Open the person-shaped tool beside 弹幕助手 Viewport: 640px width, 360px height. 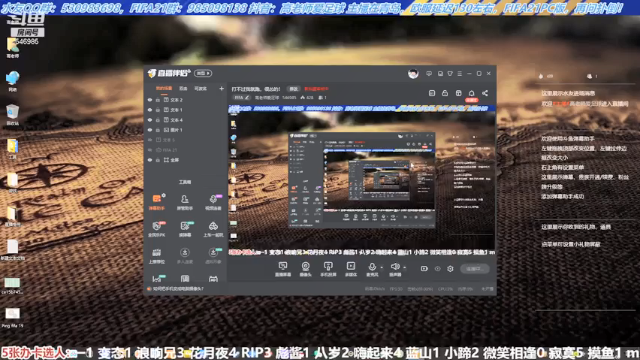click(184, 201)
